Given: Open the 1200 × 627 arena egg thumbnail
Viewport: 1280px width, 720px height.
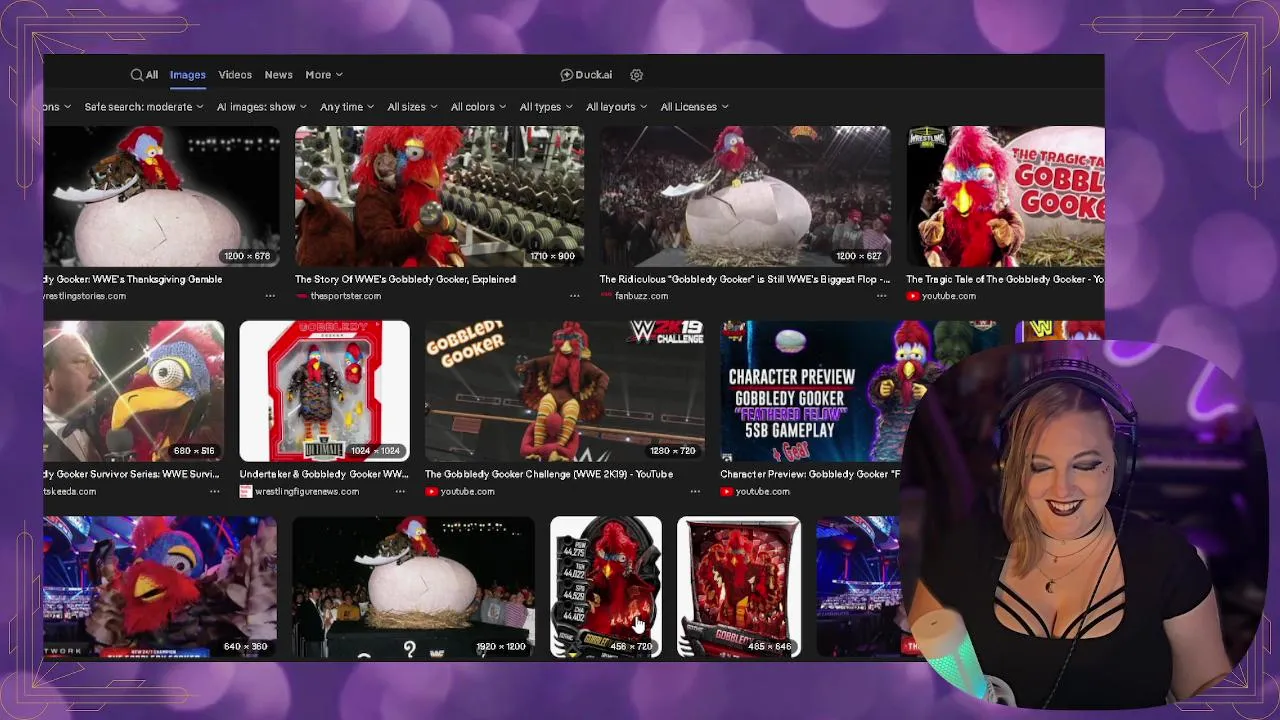Looking at the screenshot, I should click(744, 196).
